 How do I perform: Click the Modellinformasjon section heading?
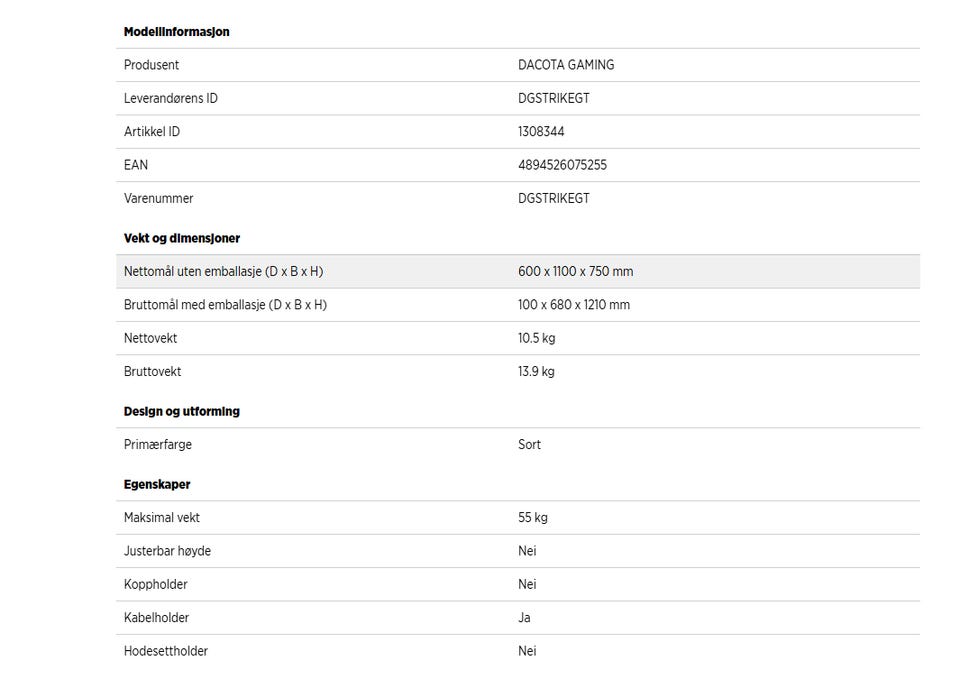176,32
